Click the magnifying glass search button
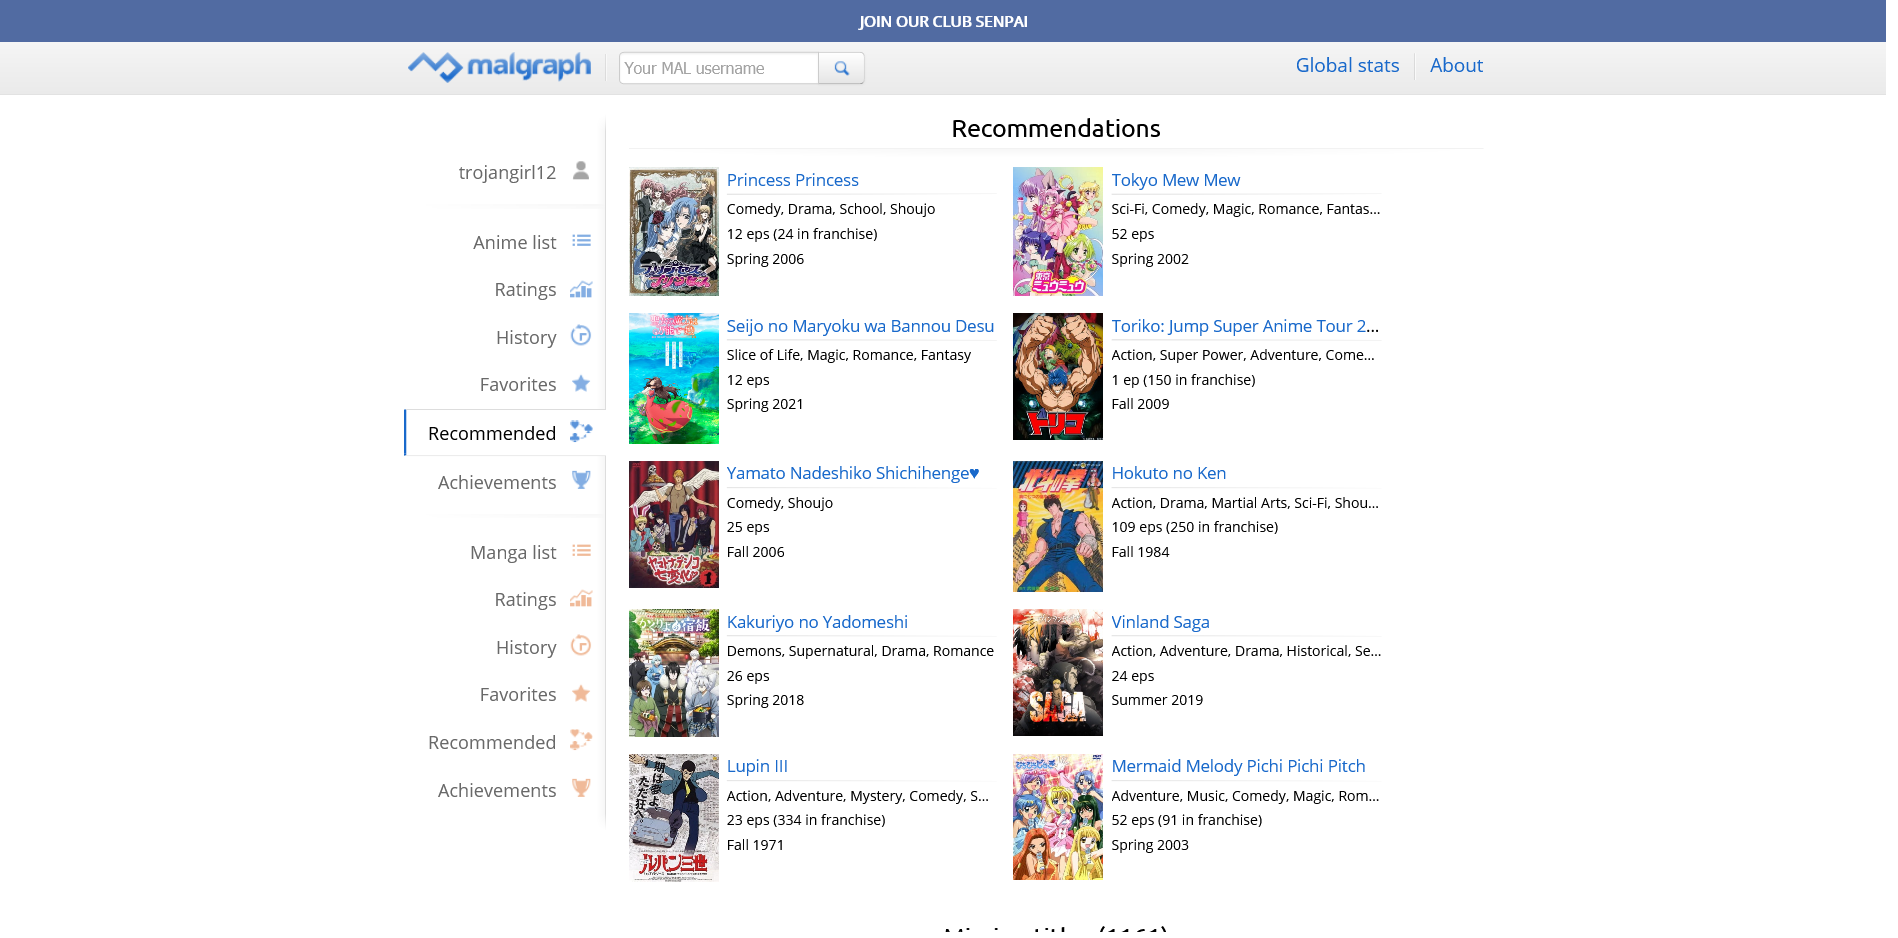This screenshot has width=1898, height=938. (841, 68)
